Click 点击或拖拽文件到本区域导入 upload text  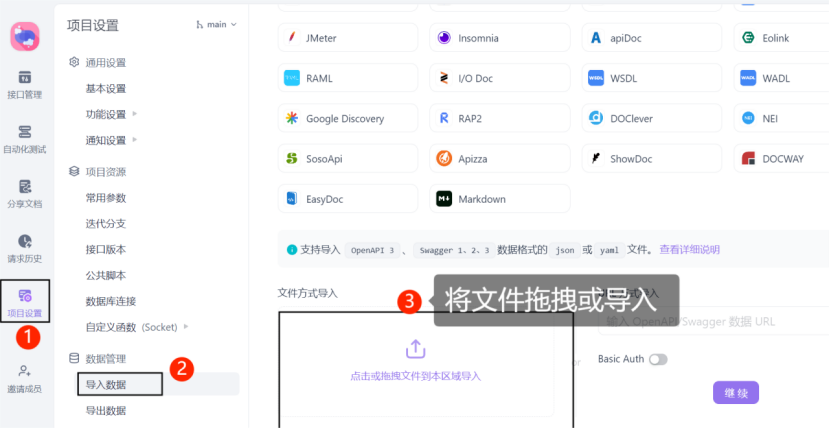pos(416,376)
